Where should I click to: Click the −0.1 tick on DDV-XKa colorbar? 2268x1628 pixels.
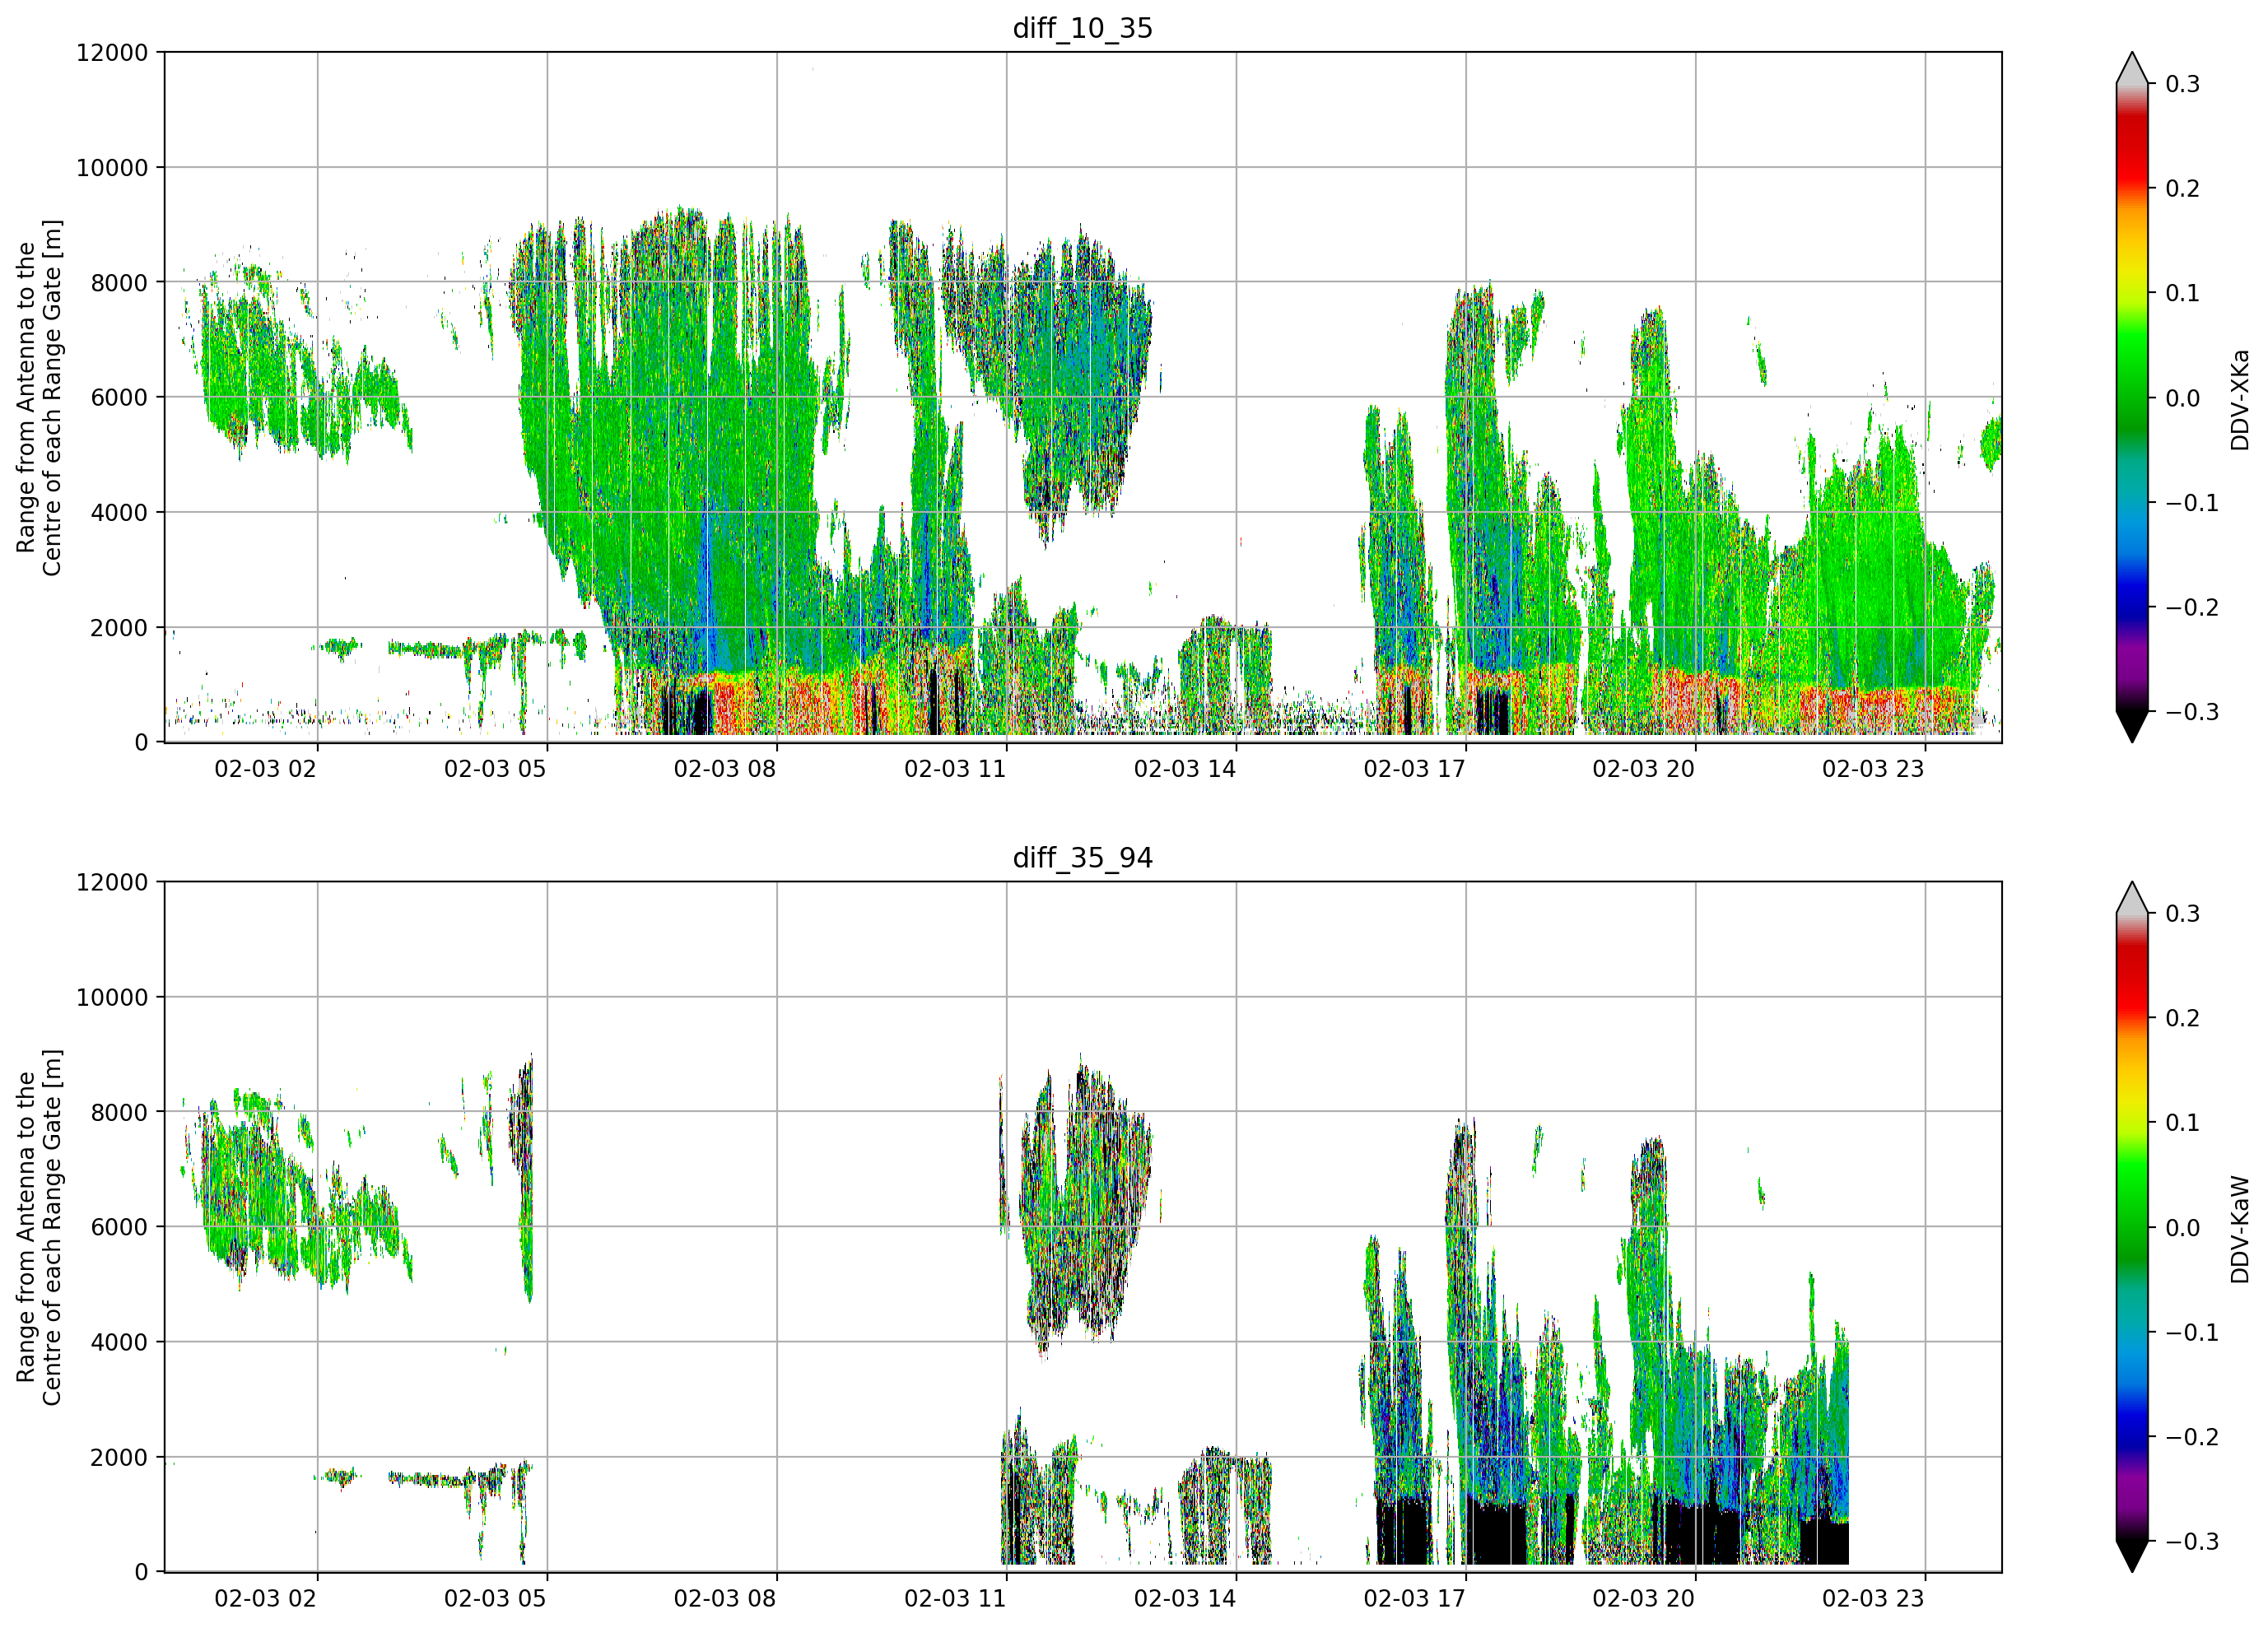pos(2192,503)
